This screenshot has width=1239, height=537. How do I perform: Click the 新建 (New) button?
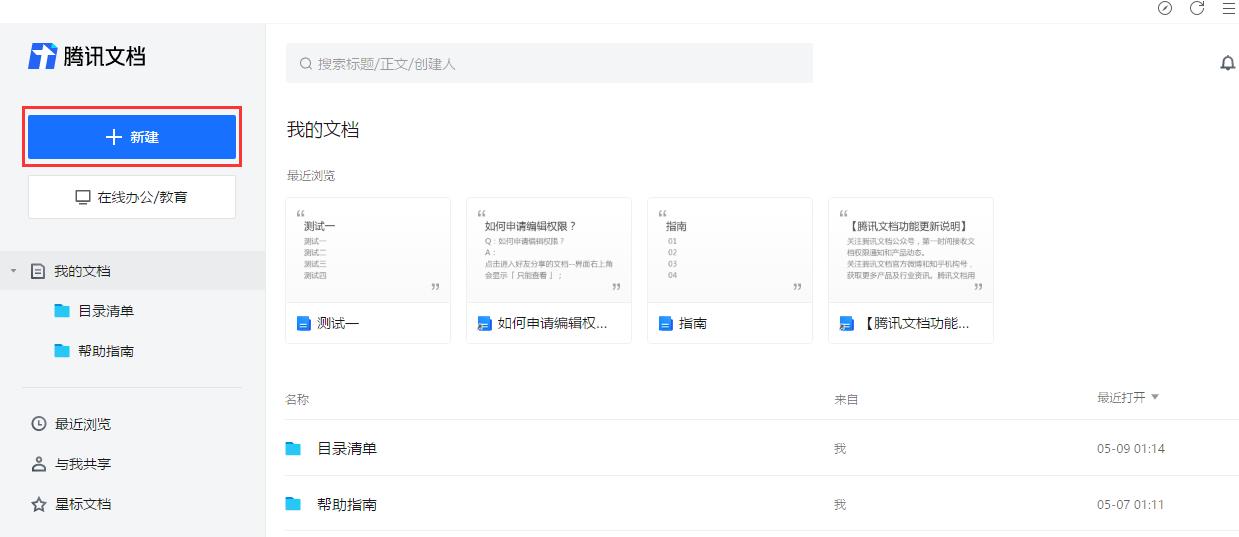click(x=132, y=137)
